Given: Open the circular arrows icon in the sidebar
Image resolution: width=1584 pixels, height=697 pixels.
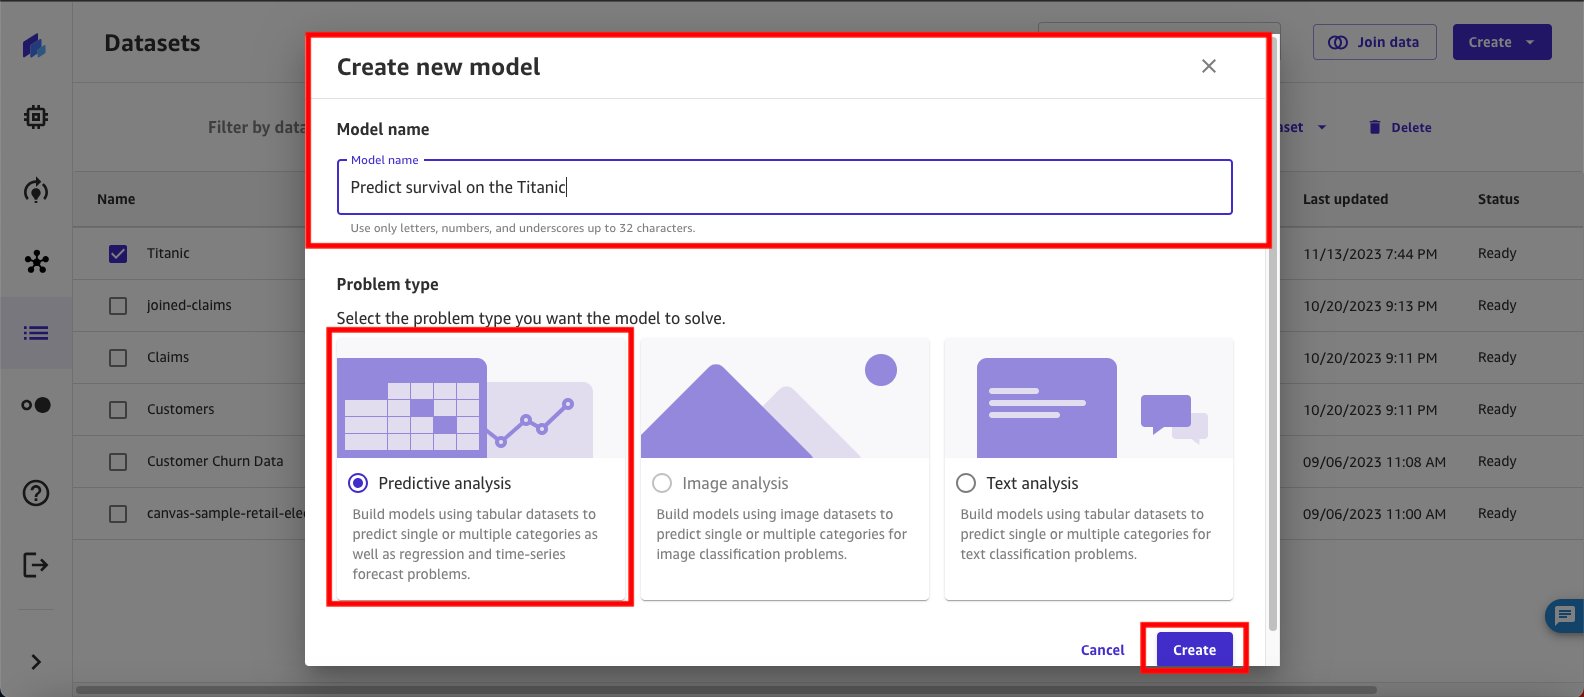Looking at the screenshot, I should tap(36, 190).
